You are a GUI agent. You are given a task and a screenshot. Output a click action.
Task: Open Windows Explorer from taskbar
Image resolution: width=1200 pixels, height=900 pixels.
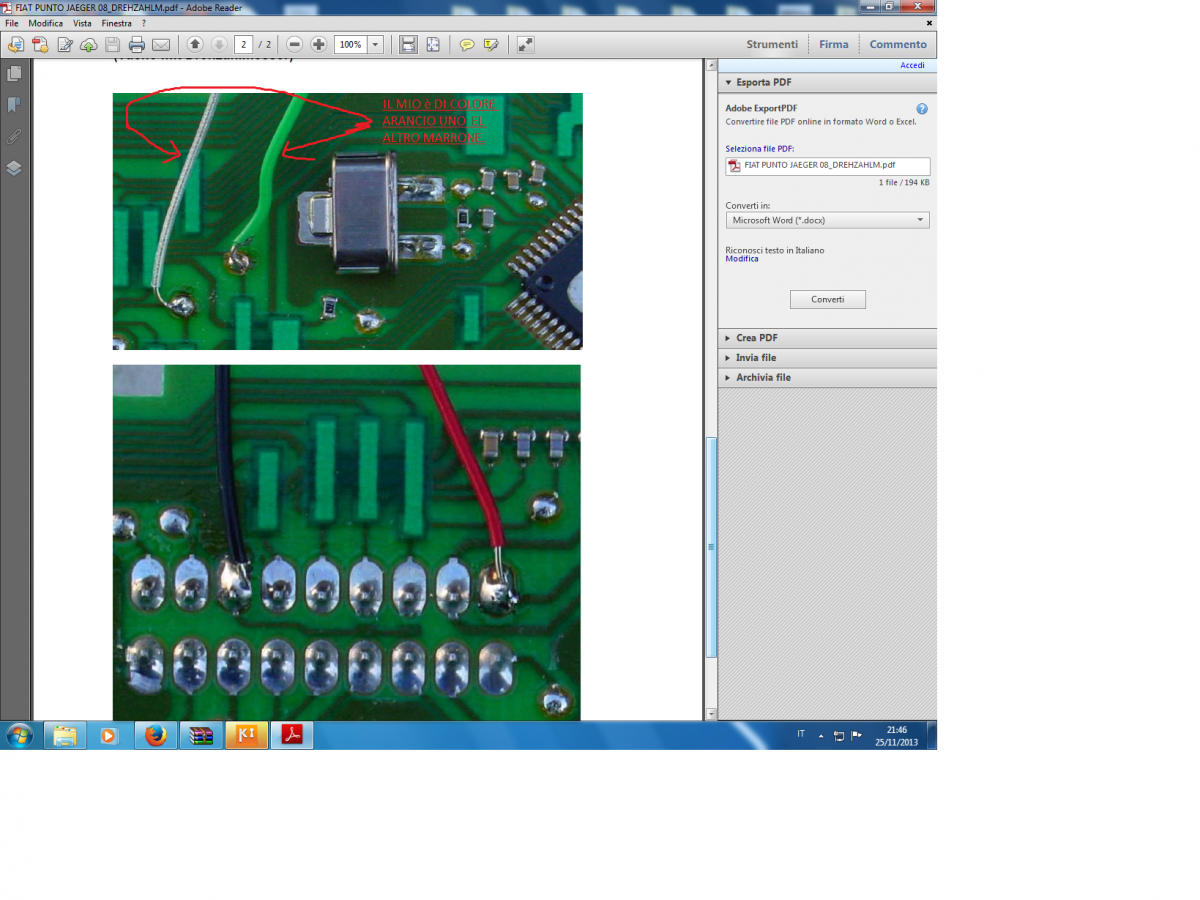(65, 736)
